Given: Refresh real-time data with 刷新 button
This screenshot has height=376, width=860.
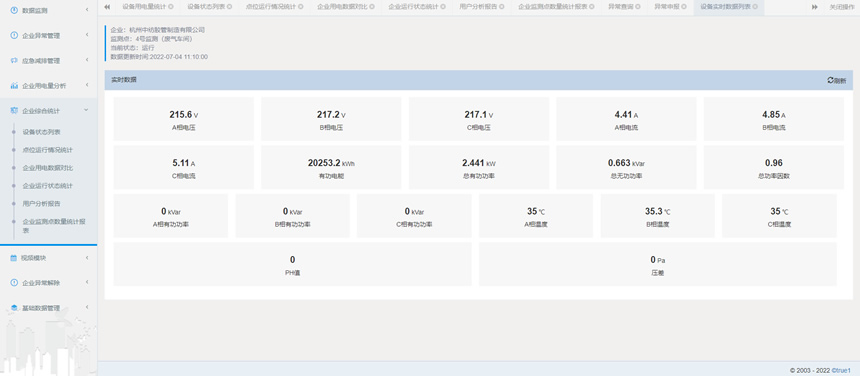Looking at the screenshot, I should click(836, 80).
